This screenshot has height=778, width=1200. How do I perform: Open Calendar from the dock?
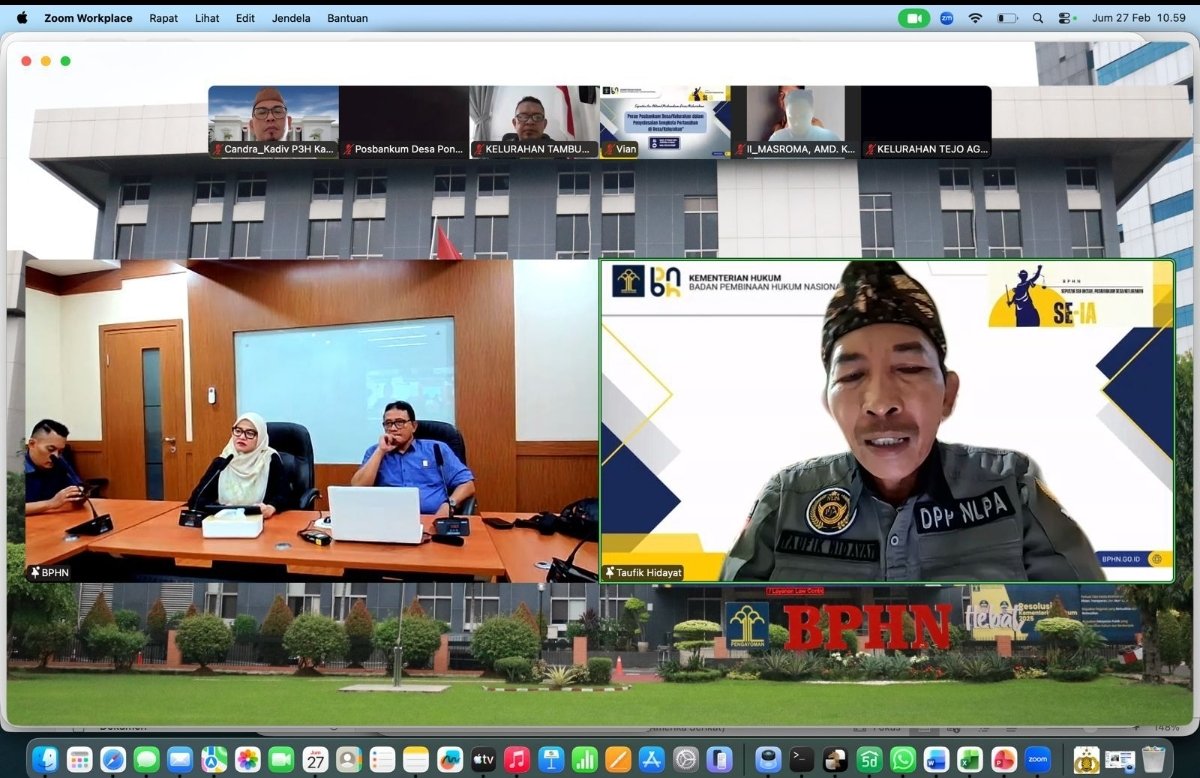click(x=316, y=759)
